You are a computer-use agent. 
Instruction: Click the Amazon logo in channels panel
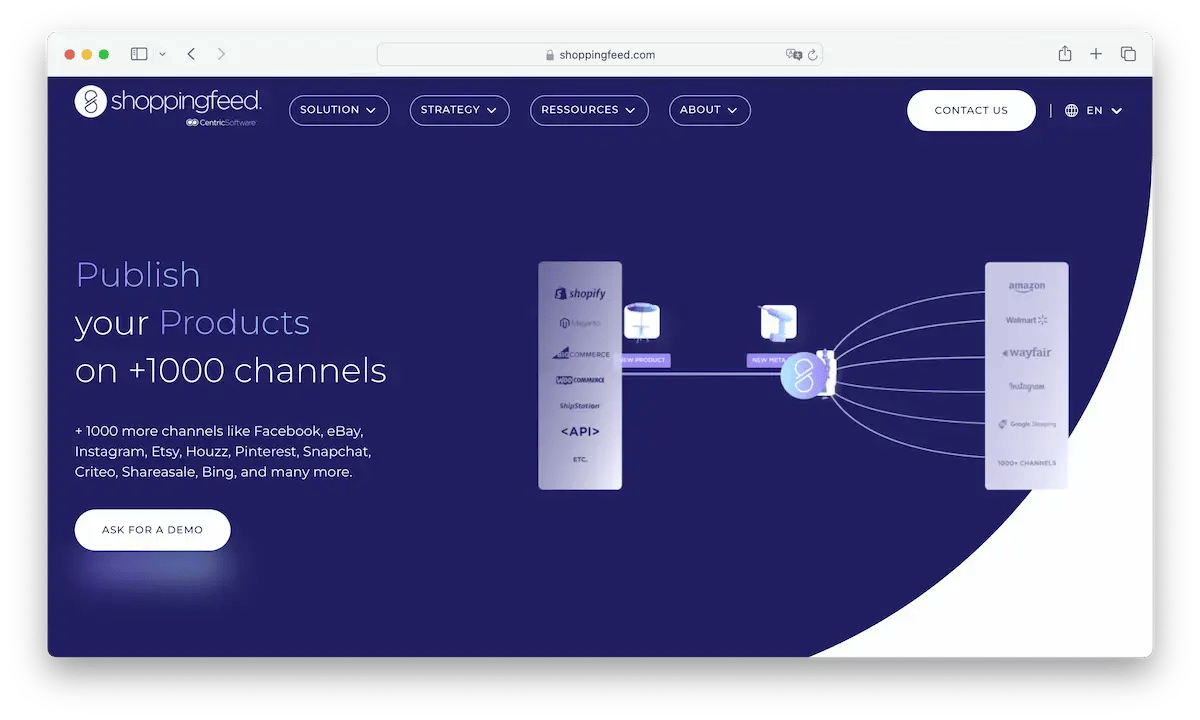click(x=1027, y=287)
